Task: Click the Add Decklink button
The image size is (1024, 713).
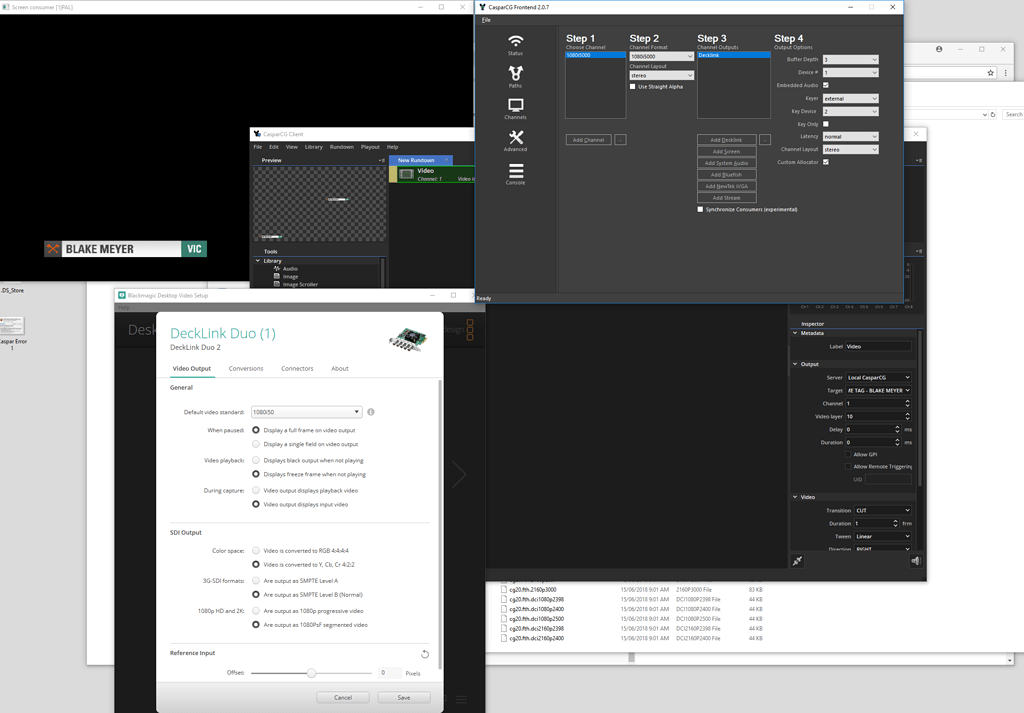Action: [727, 139]
